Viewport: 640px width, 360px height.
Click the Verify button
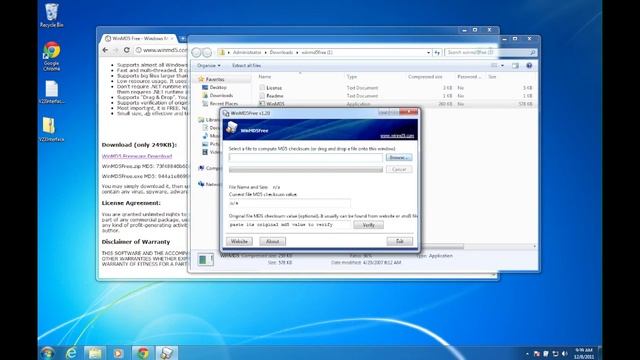coord(368,225)
